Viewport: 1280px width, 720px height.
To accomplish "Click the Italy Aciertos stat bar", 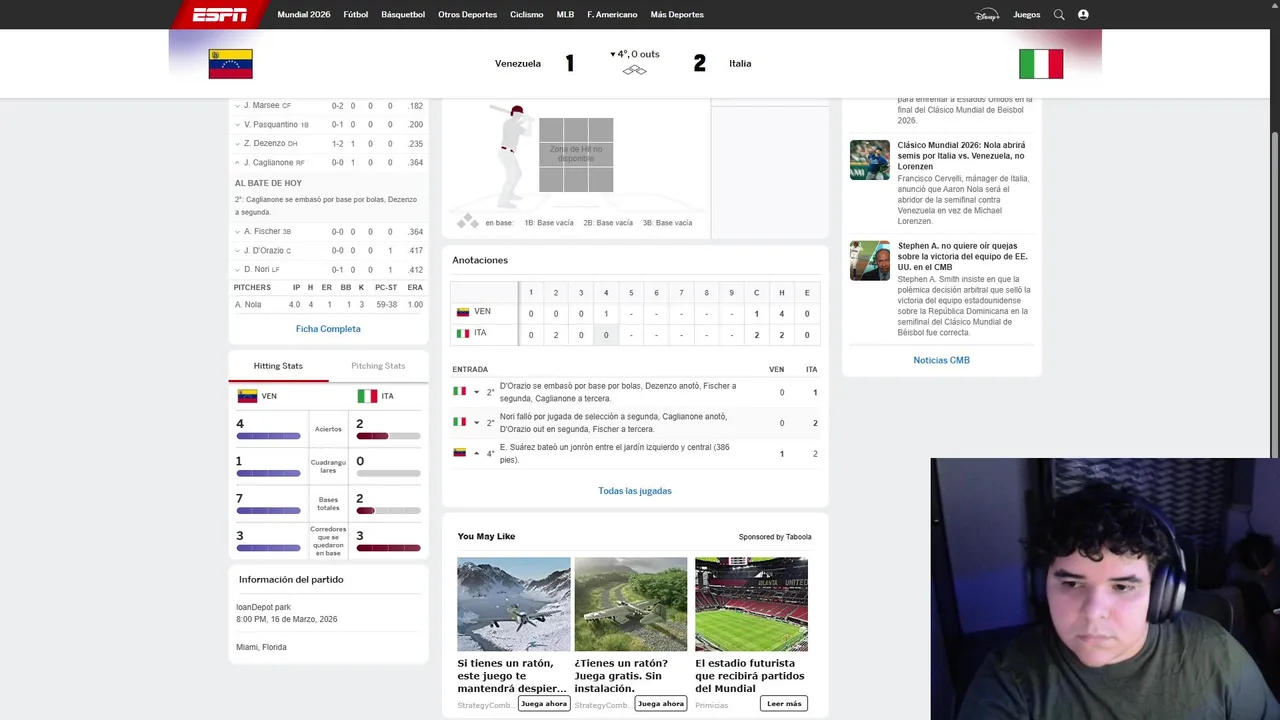I will pos(388,436).
